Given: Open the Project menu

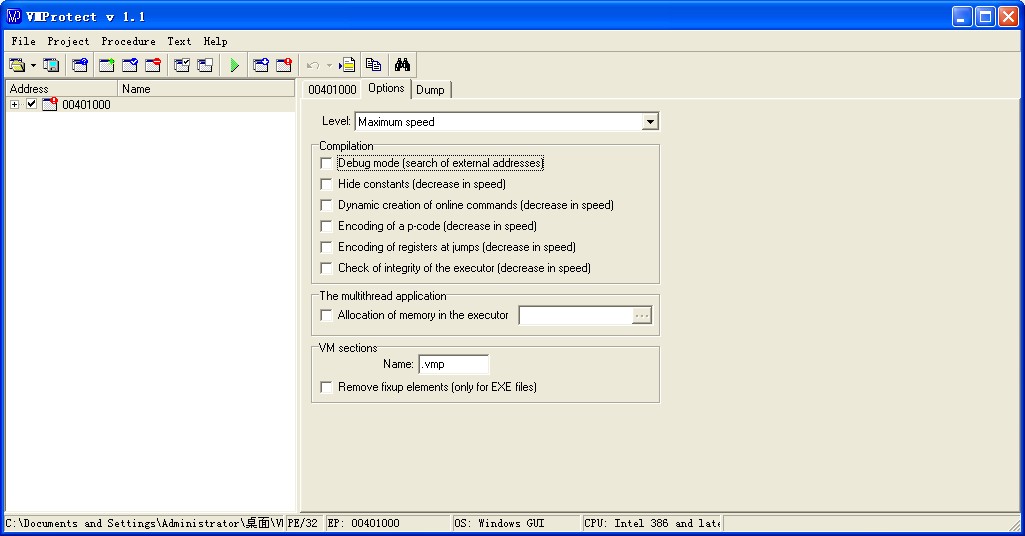Looking at the screenshot, I should coord(69,41).
